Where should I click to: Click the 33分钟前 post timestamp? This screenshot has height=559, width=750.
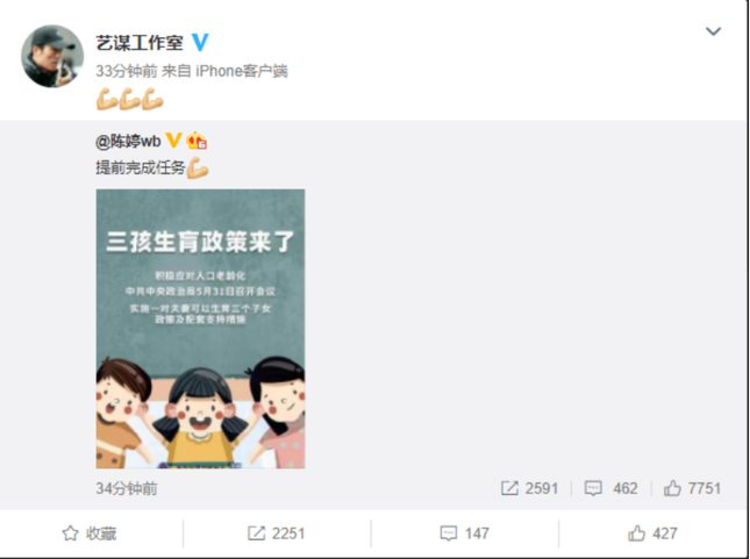coord(126,71)
